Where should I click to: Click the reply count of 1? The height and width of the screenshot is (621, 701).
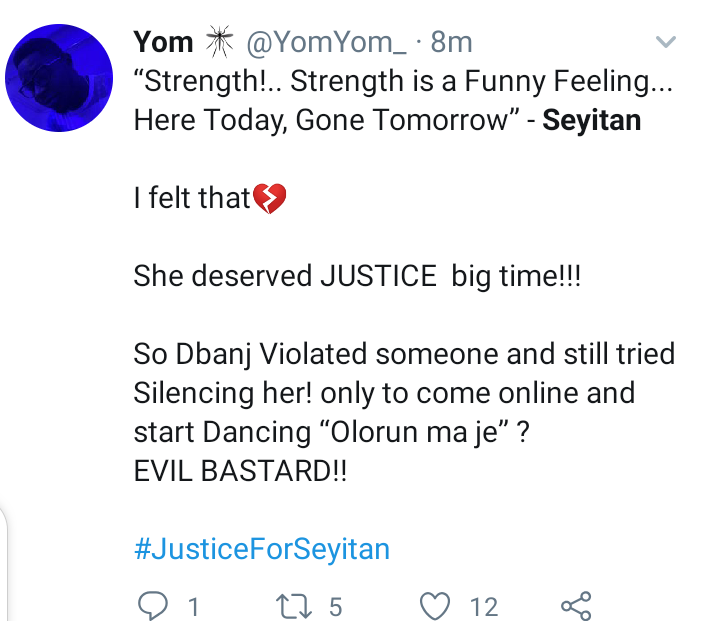193,606
